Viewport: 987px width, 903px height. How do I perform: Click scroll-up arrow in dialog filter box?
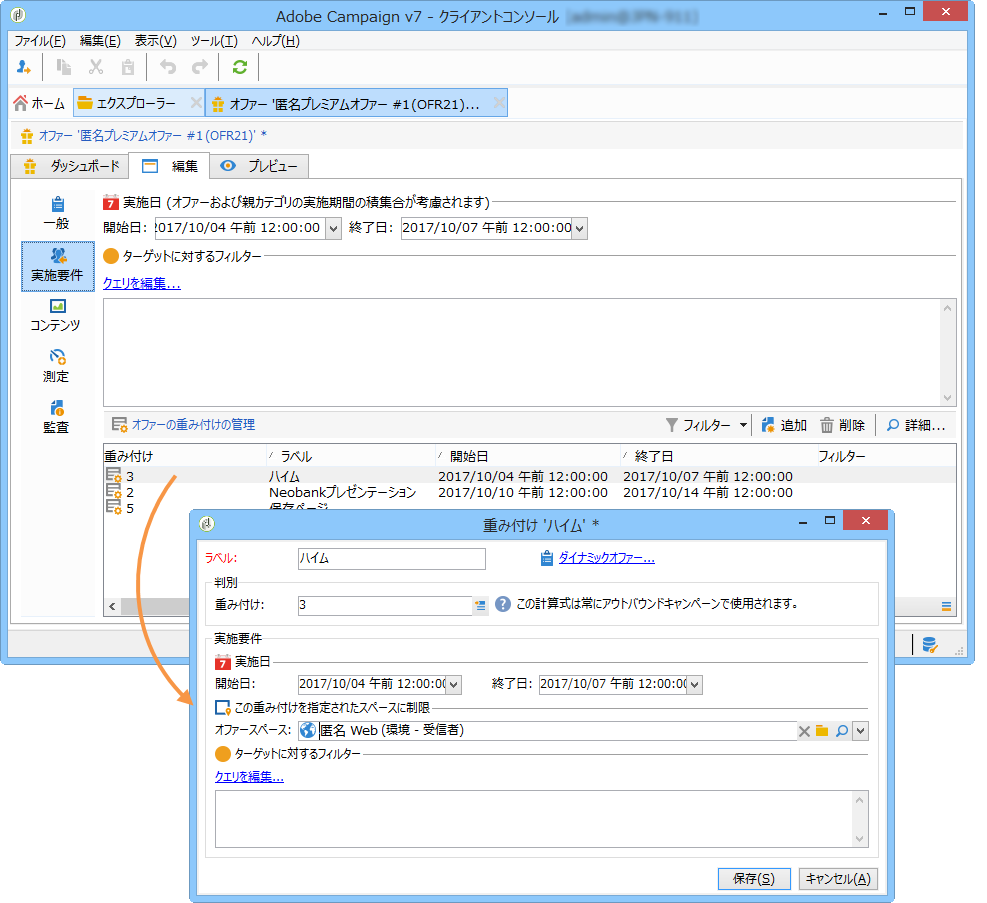pos(859,800)
